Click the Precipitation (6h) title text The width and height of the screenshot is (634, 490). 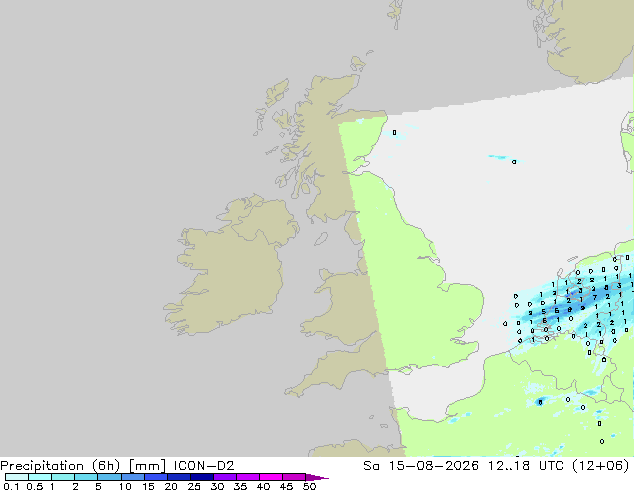pyautogui.click(x=60, y=466)
